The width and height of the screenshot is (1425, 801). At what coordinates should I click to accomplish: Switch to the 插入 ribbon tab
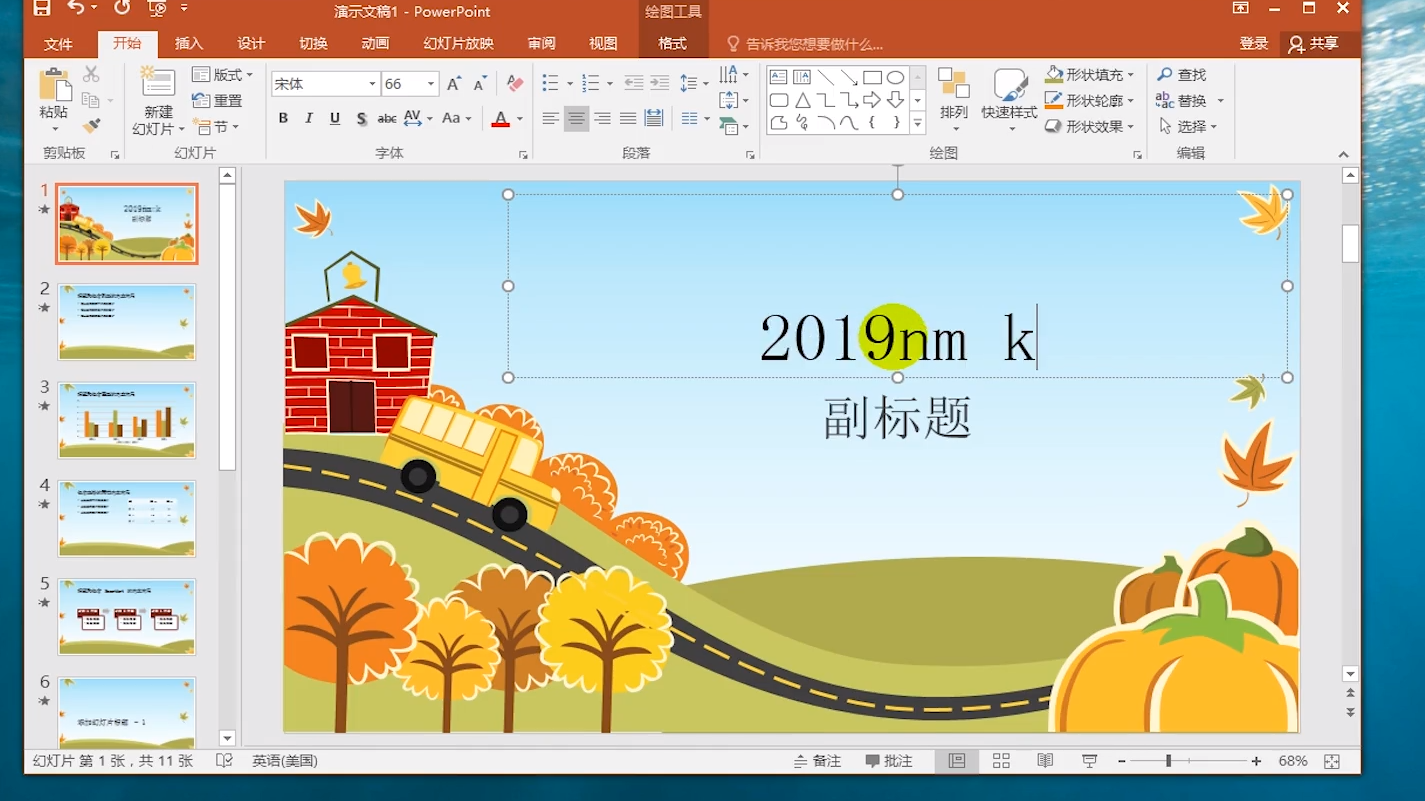tap(189, 43)
